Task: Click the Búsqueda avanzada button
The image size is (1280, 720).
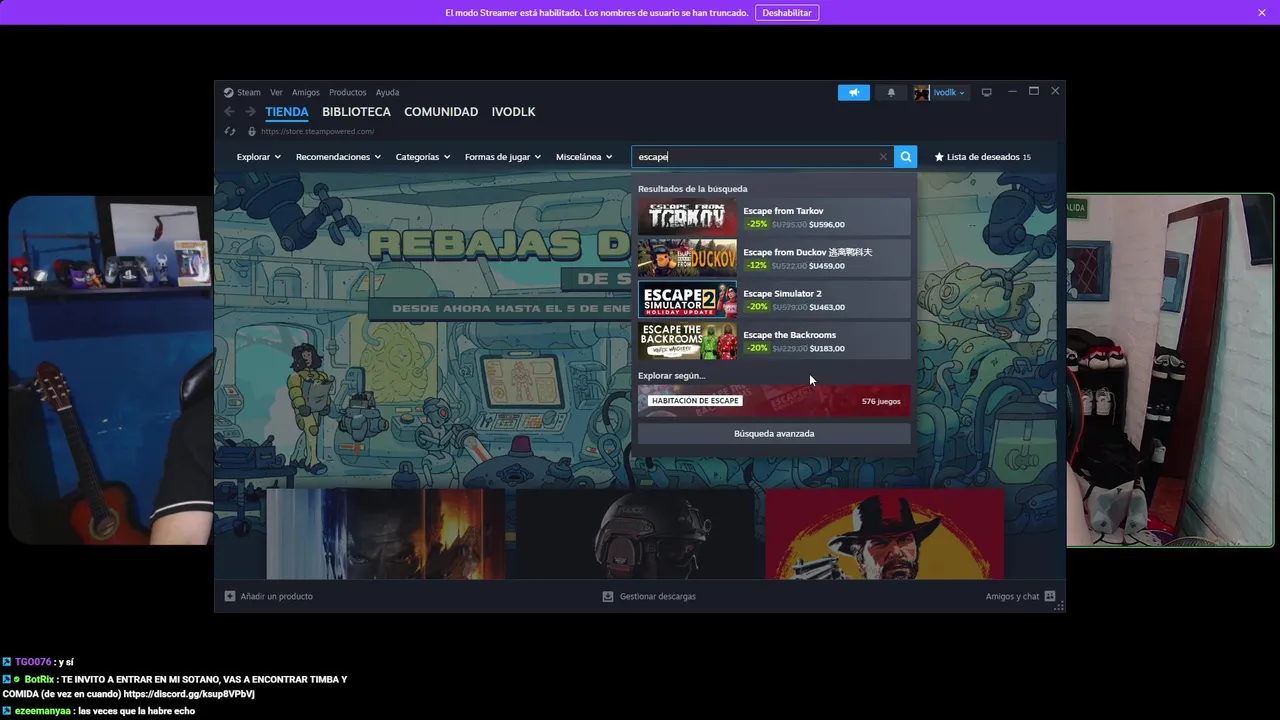Action: click(774, 434)
